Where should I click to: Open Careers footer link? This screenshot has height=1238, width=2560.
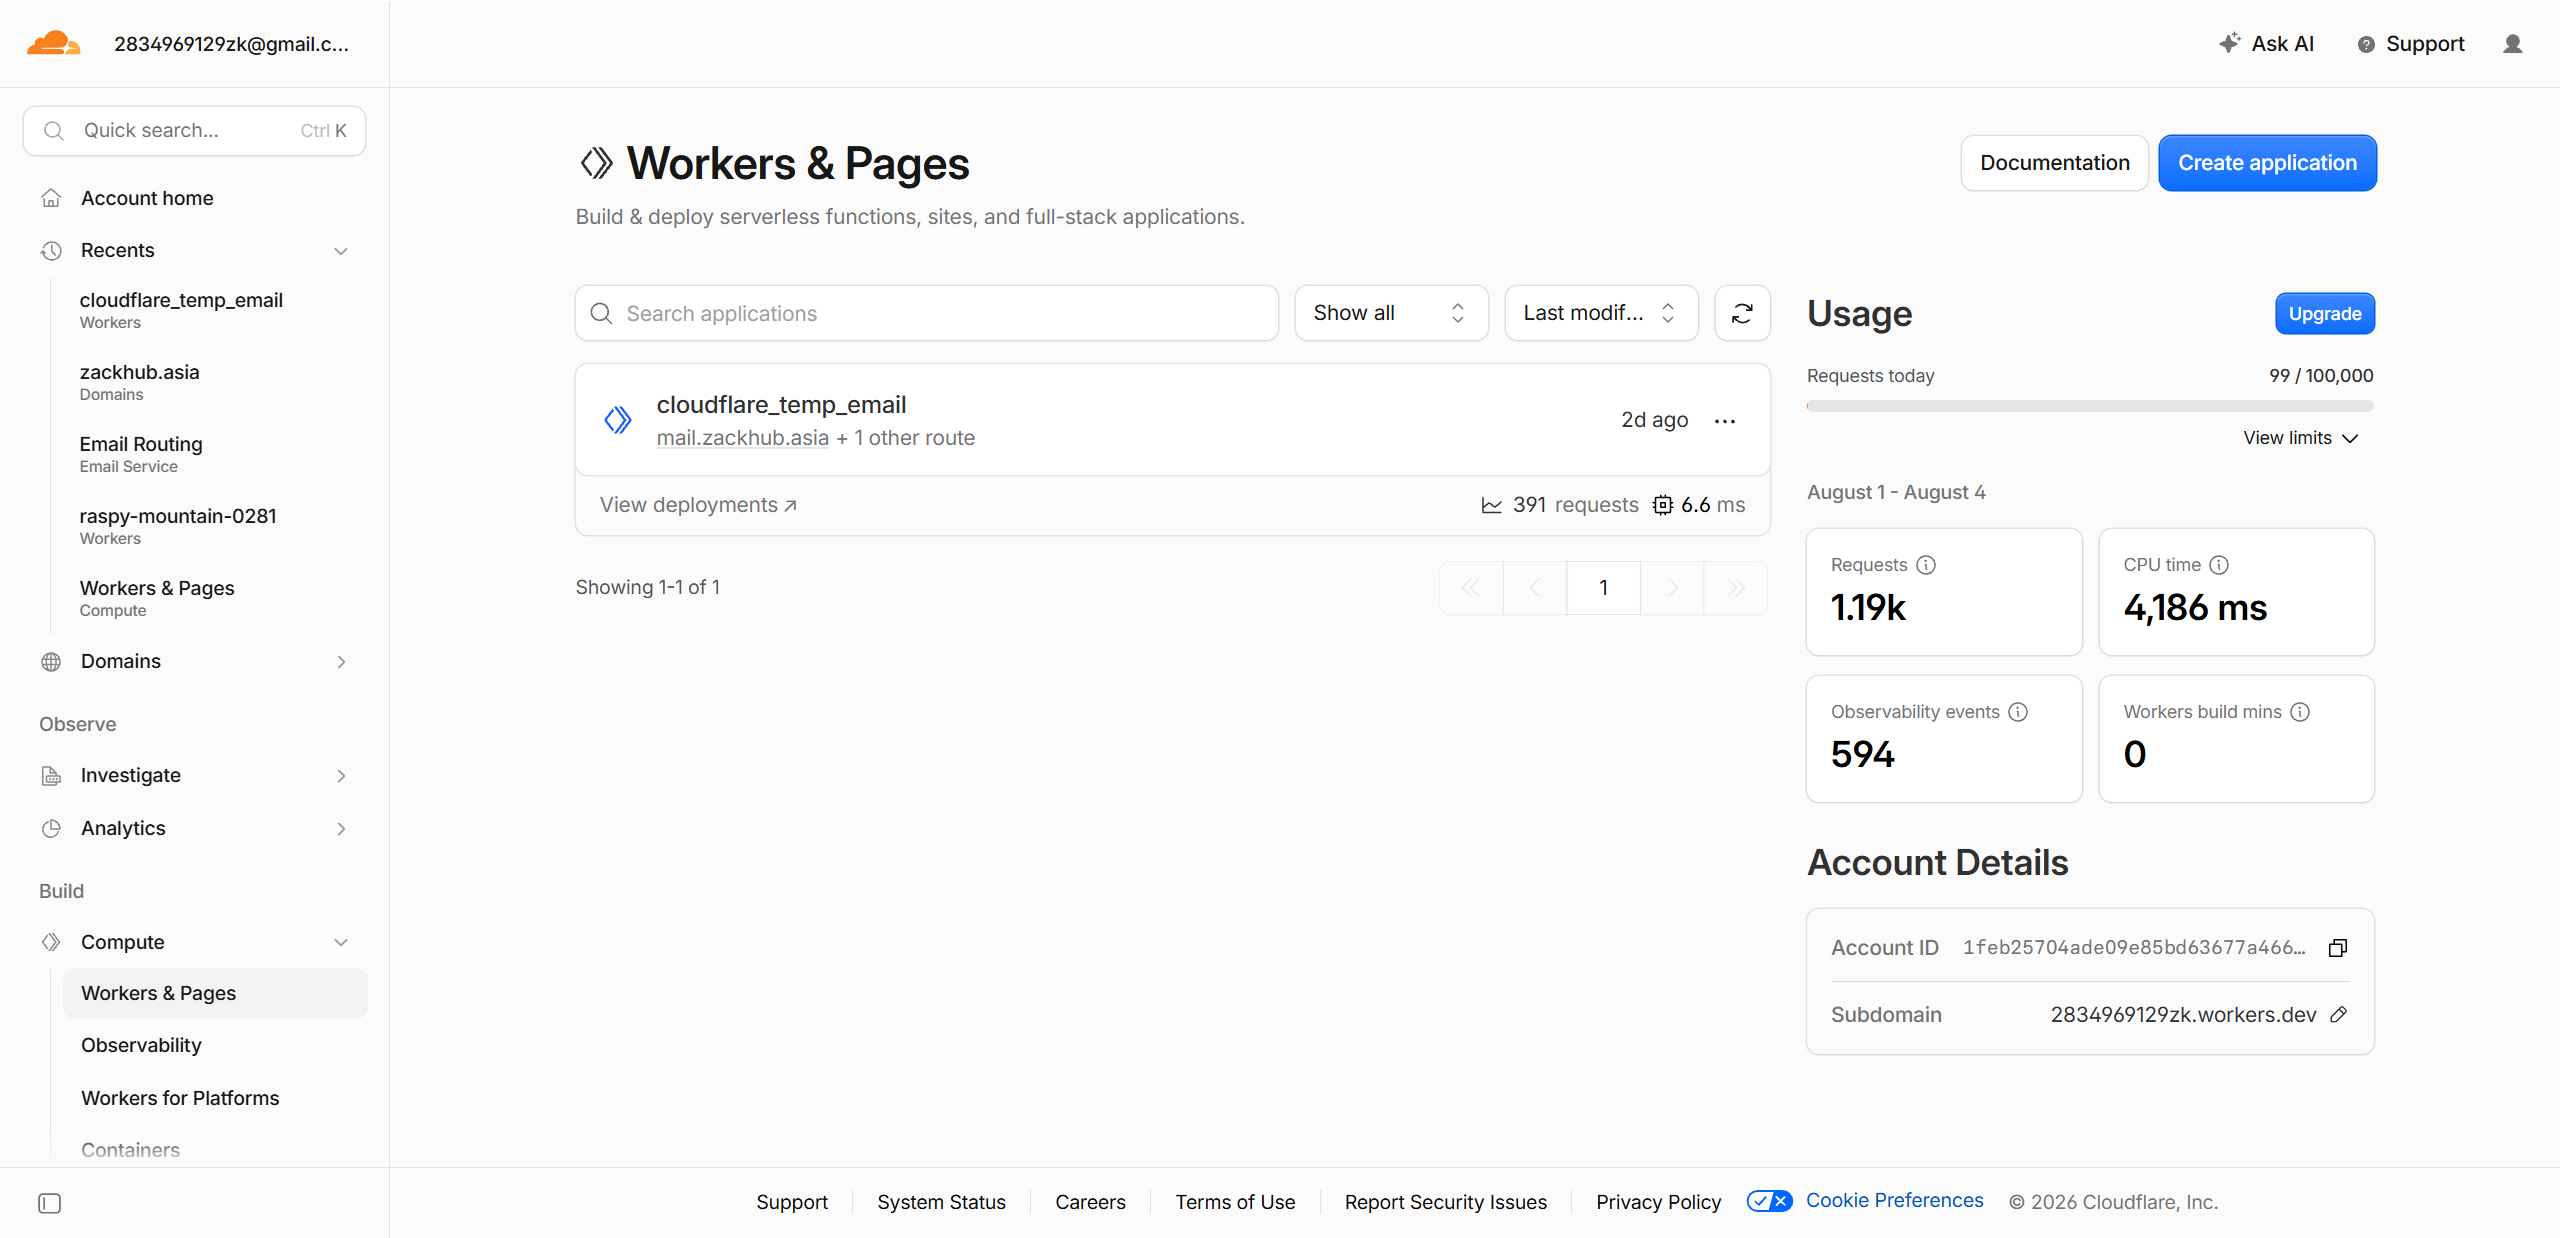tap(1090, 1202)
